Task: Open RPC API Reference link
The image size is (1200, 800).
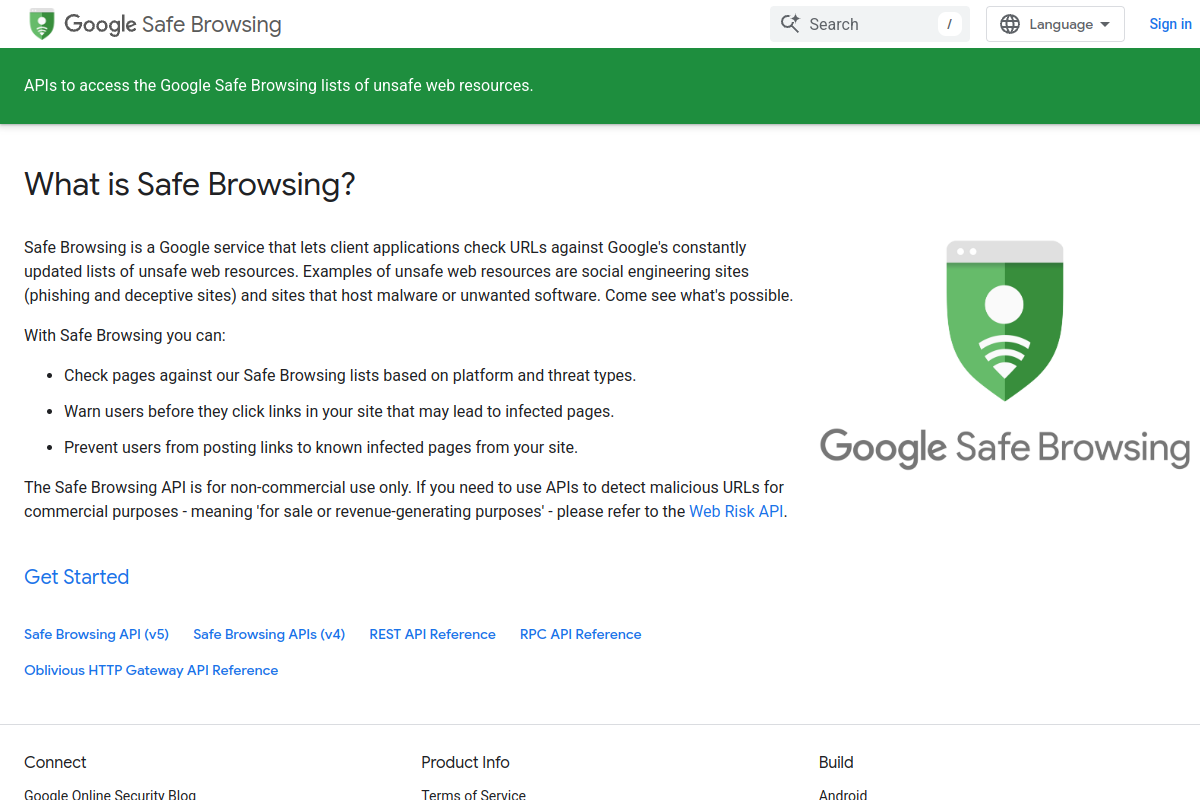Action: 581,634
